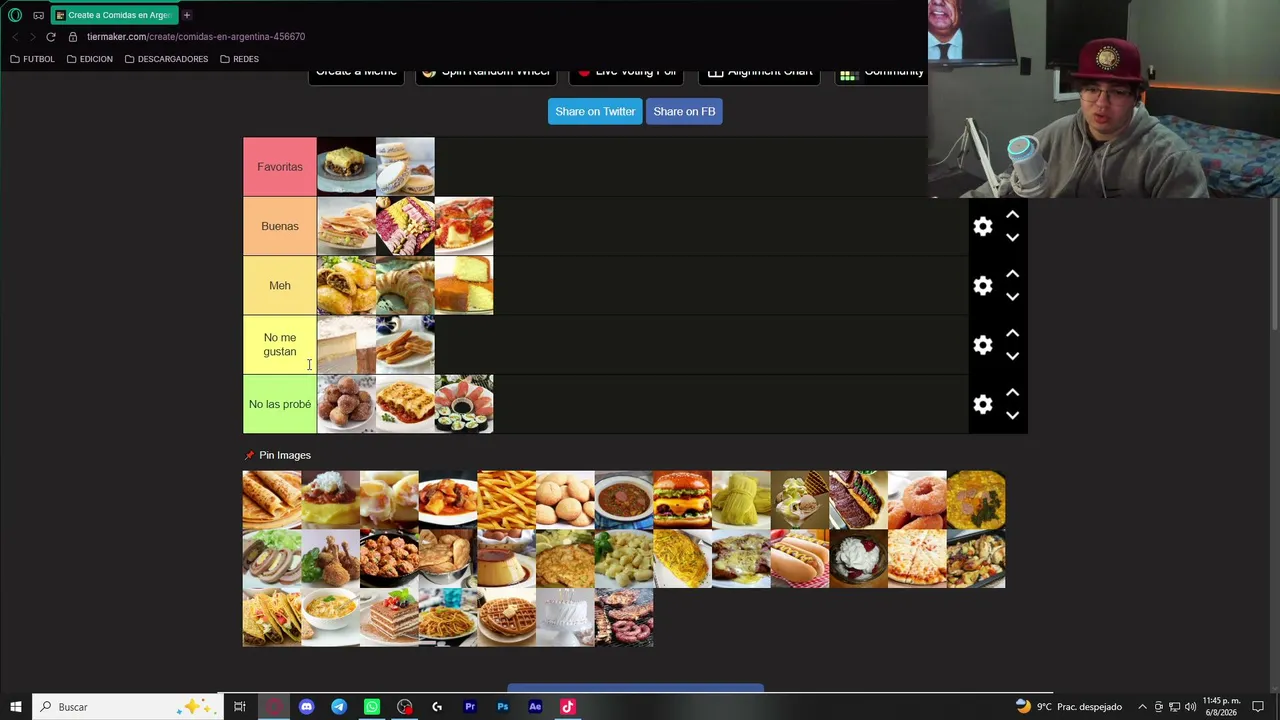
Task: Open the network status tray icon
Action: pyautogui.click(x=1174, y=707)
